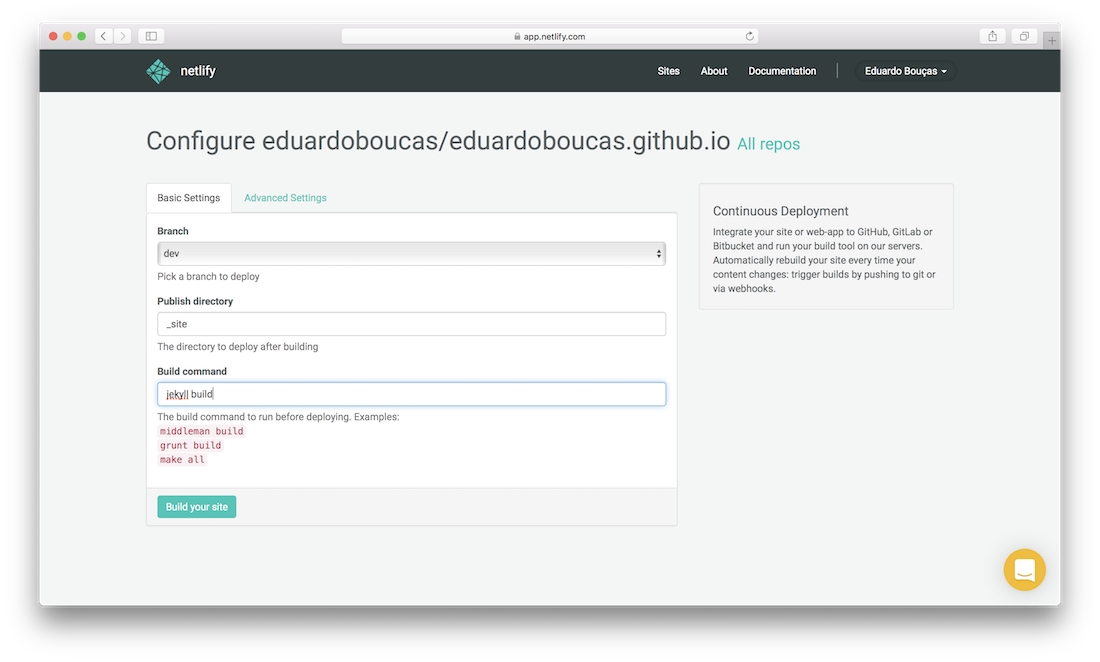Image resolution: width=1100 pixels, height=662 pixels.
Task: Click the browser back arrow
Action: coord(103,35)
